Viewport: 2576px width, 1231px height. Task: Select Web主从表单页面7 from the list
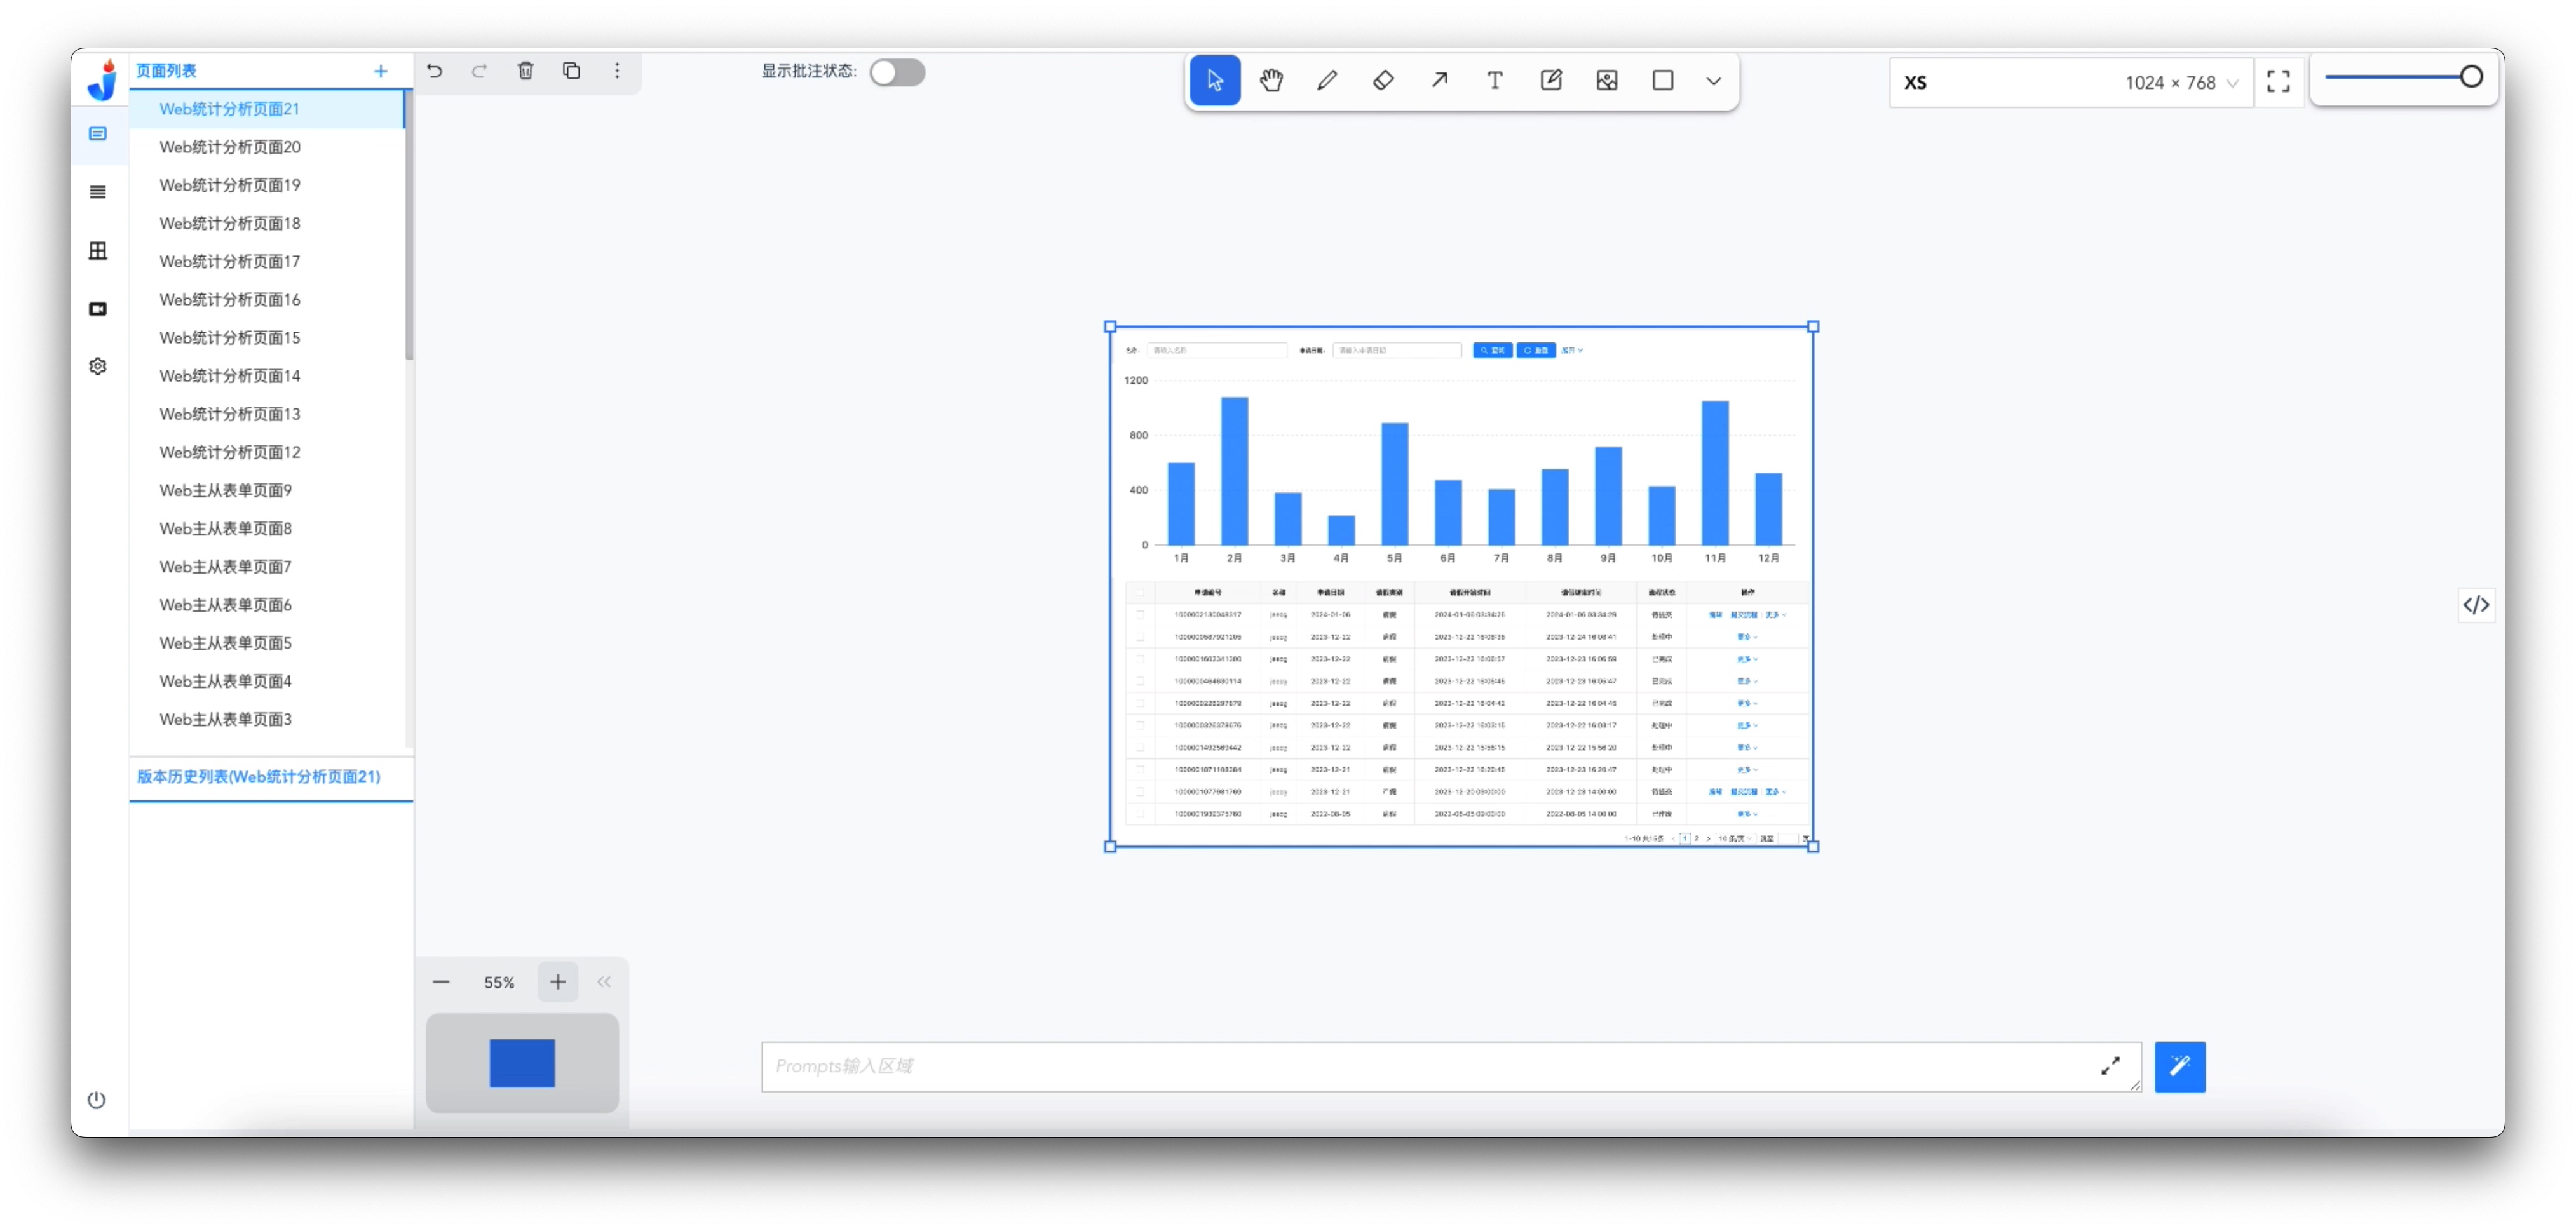tap(225, 567)
